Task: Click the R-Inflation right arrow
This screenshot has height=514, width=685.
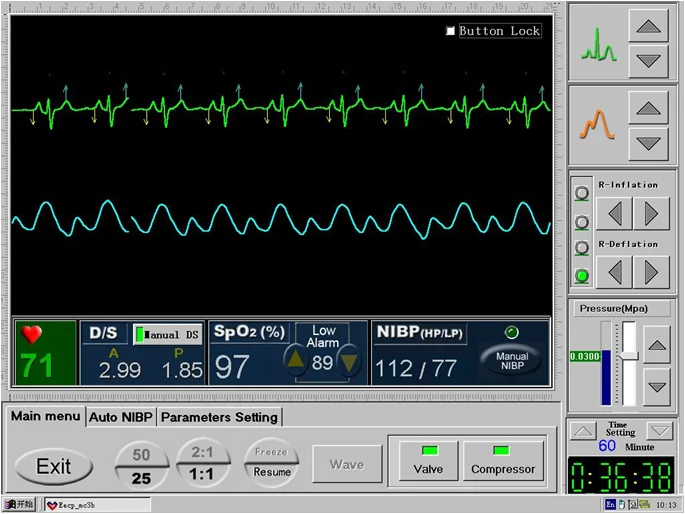Action: click(x=651, y=213)
